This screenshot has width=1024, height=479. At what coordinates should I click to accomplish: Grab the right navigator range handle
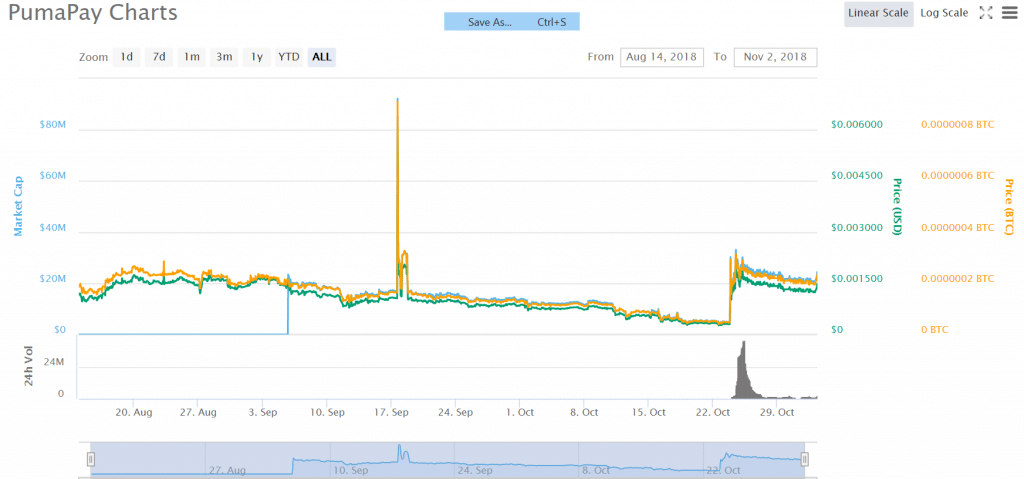pos(804,459)
